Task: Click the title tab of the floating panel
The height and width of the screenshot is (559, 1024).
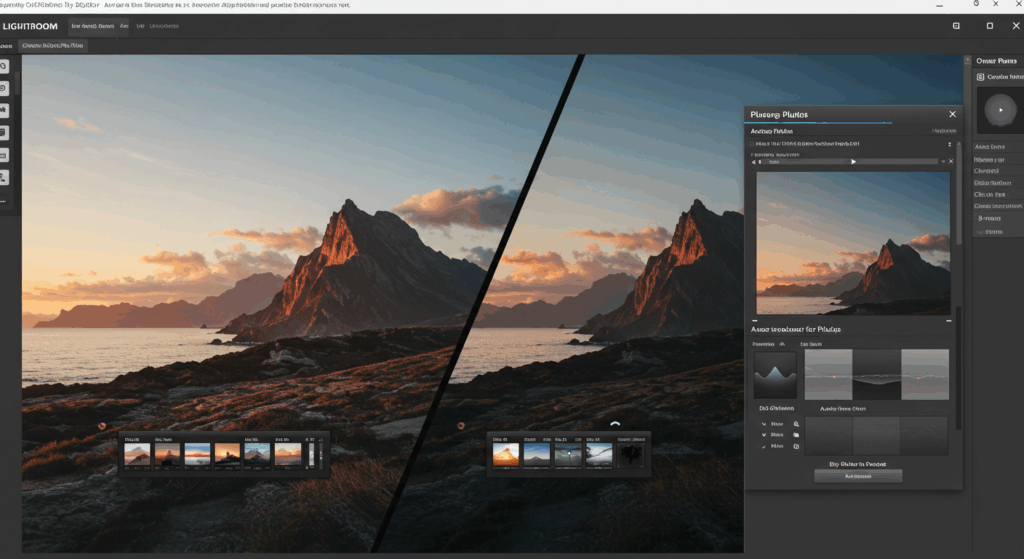Action: (779, 114)
